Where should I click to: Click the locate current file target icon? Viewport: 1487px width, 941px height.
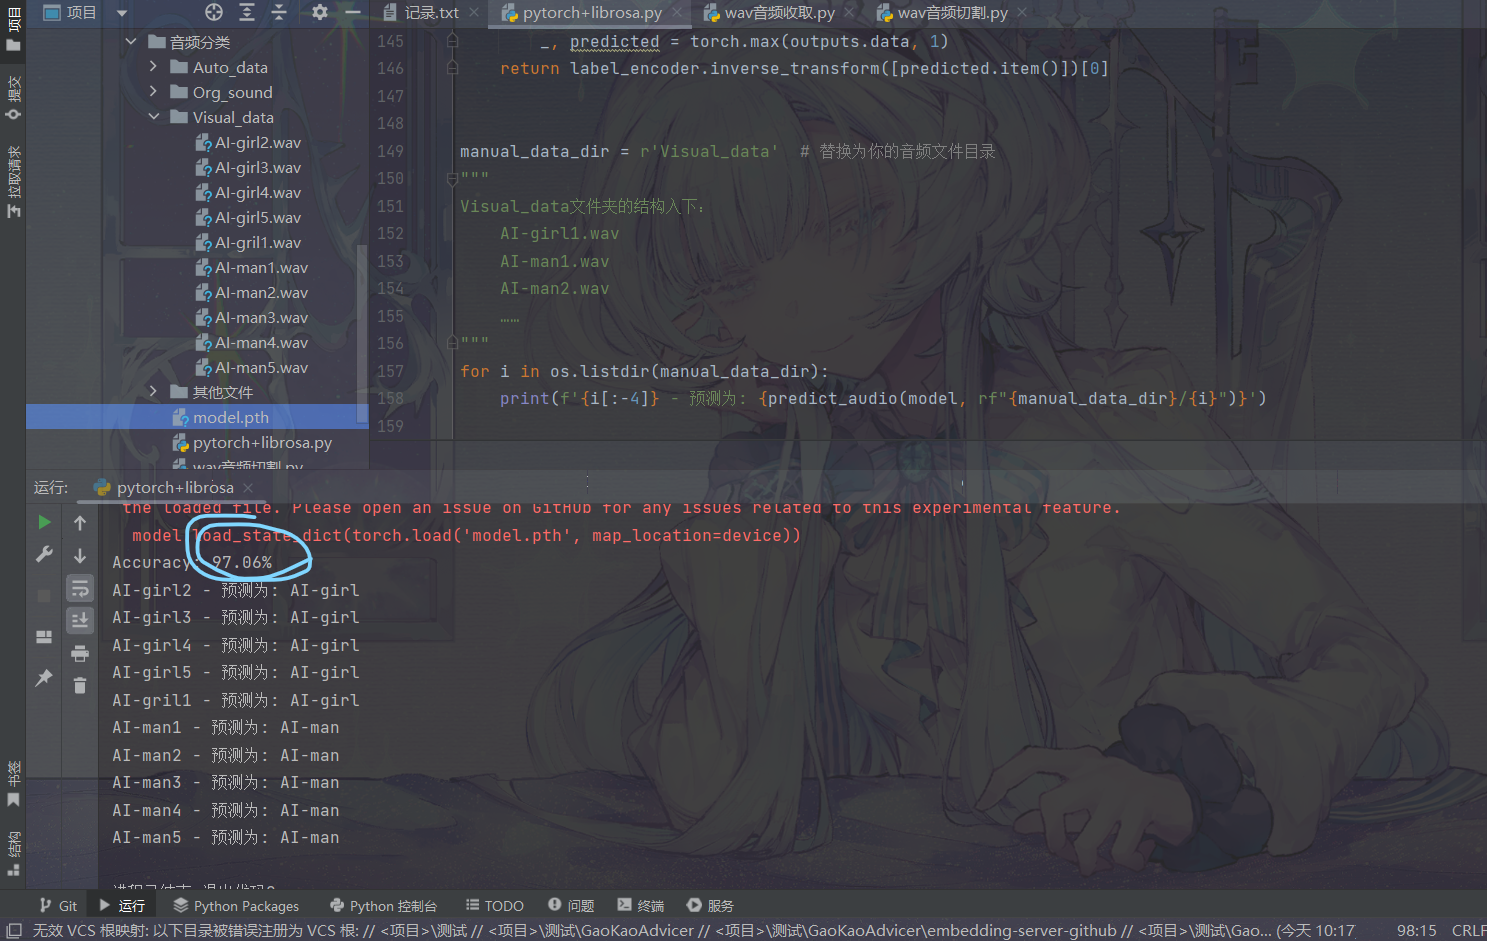214,12
